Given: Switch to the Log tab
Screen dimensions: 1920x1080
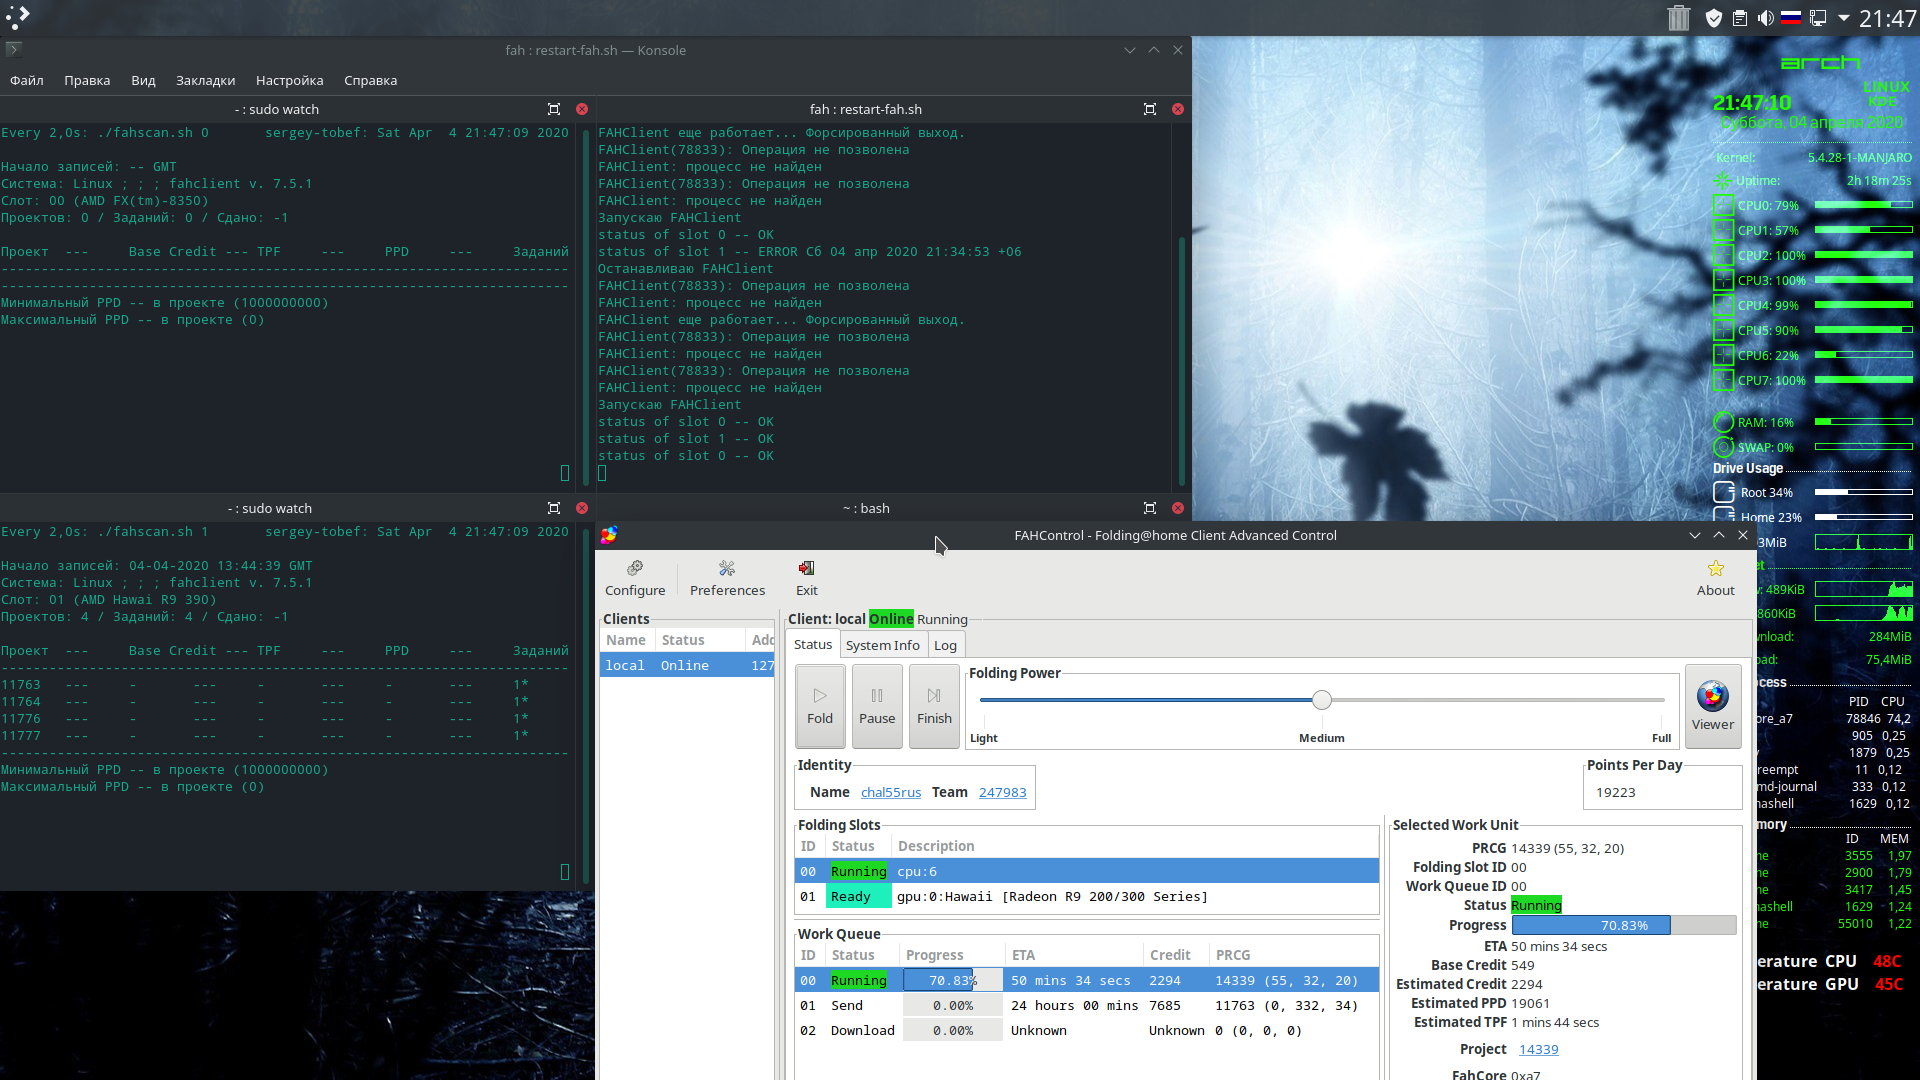Looking at the screenshot, I should click(x=945, y=645).
